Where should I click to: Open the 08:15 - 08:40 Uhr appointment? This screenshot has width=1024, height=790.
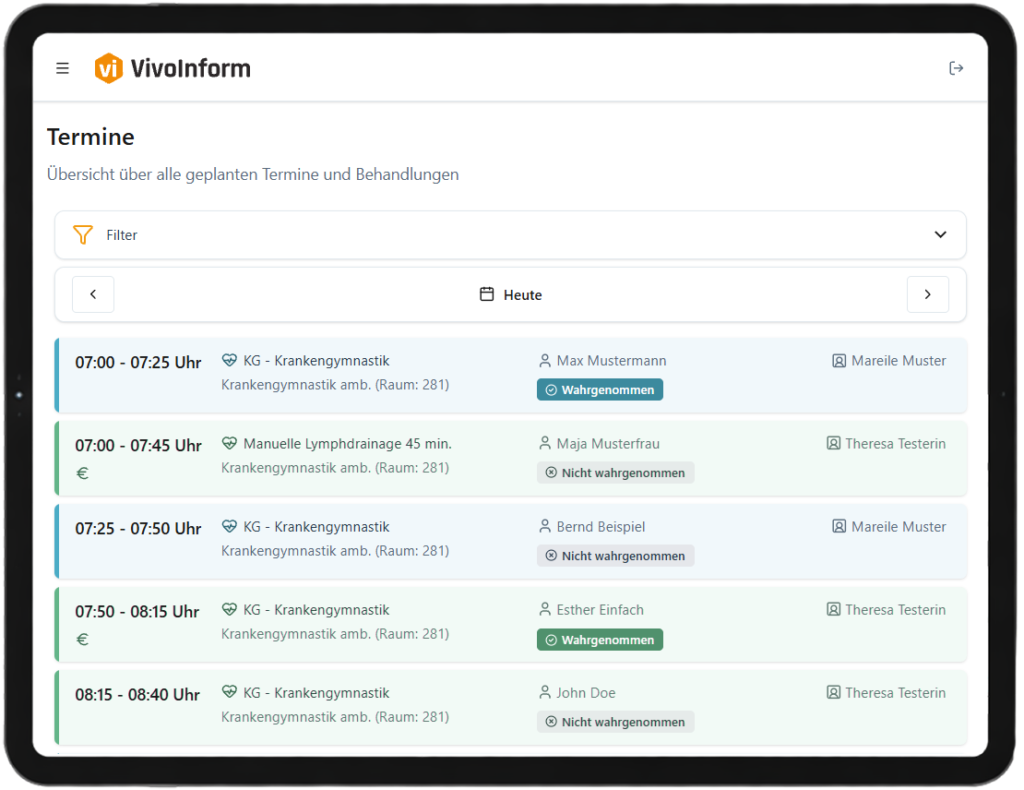click(511, 707)
